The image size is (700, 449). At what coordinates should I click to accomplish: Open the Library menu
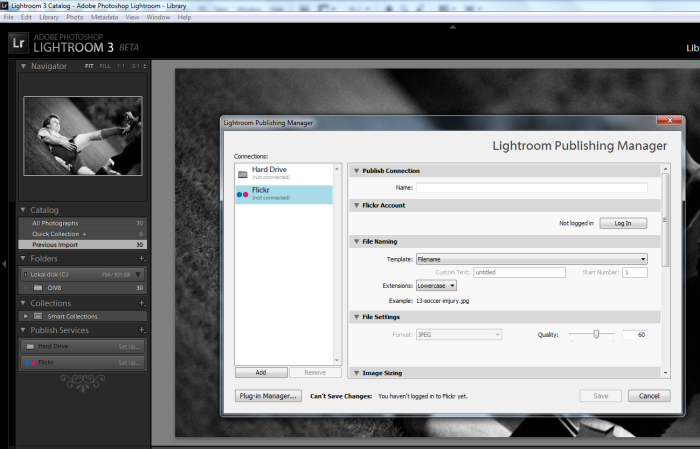click(49, 17)
